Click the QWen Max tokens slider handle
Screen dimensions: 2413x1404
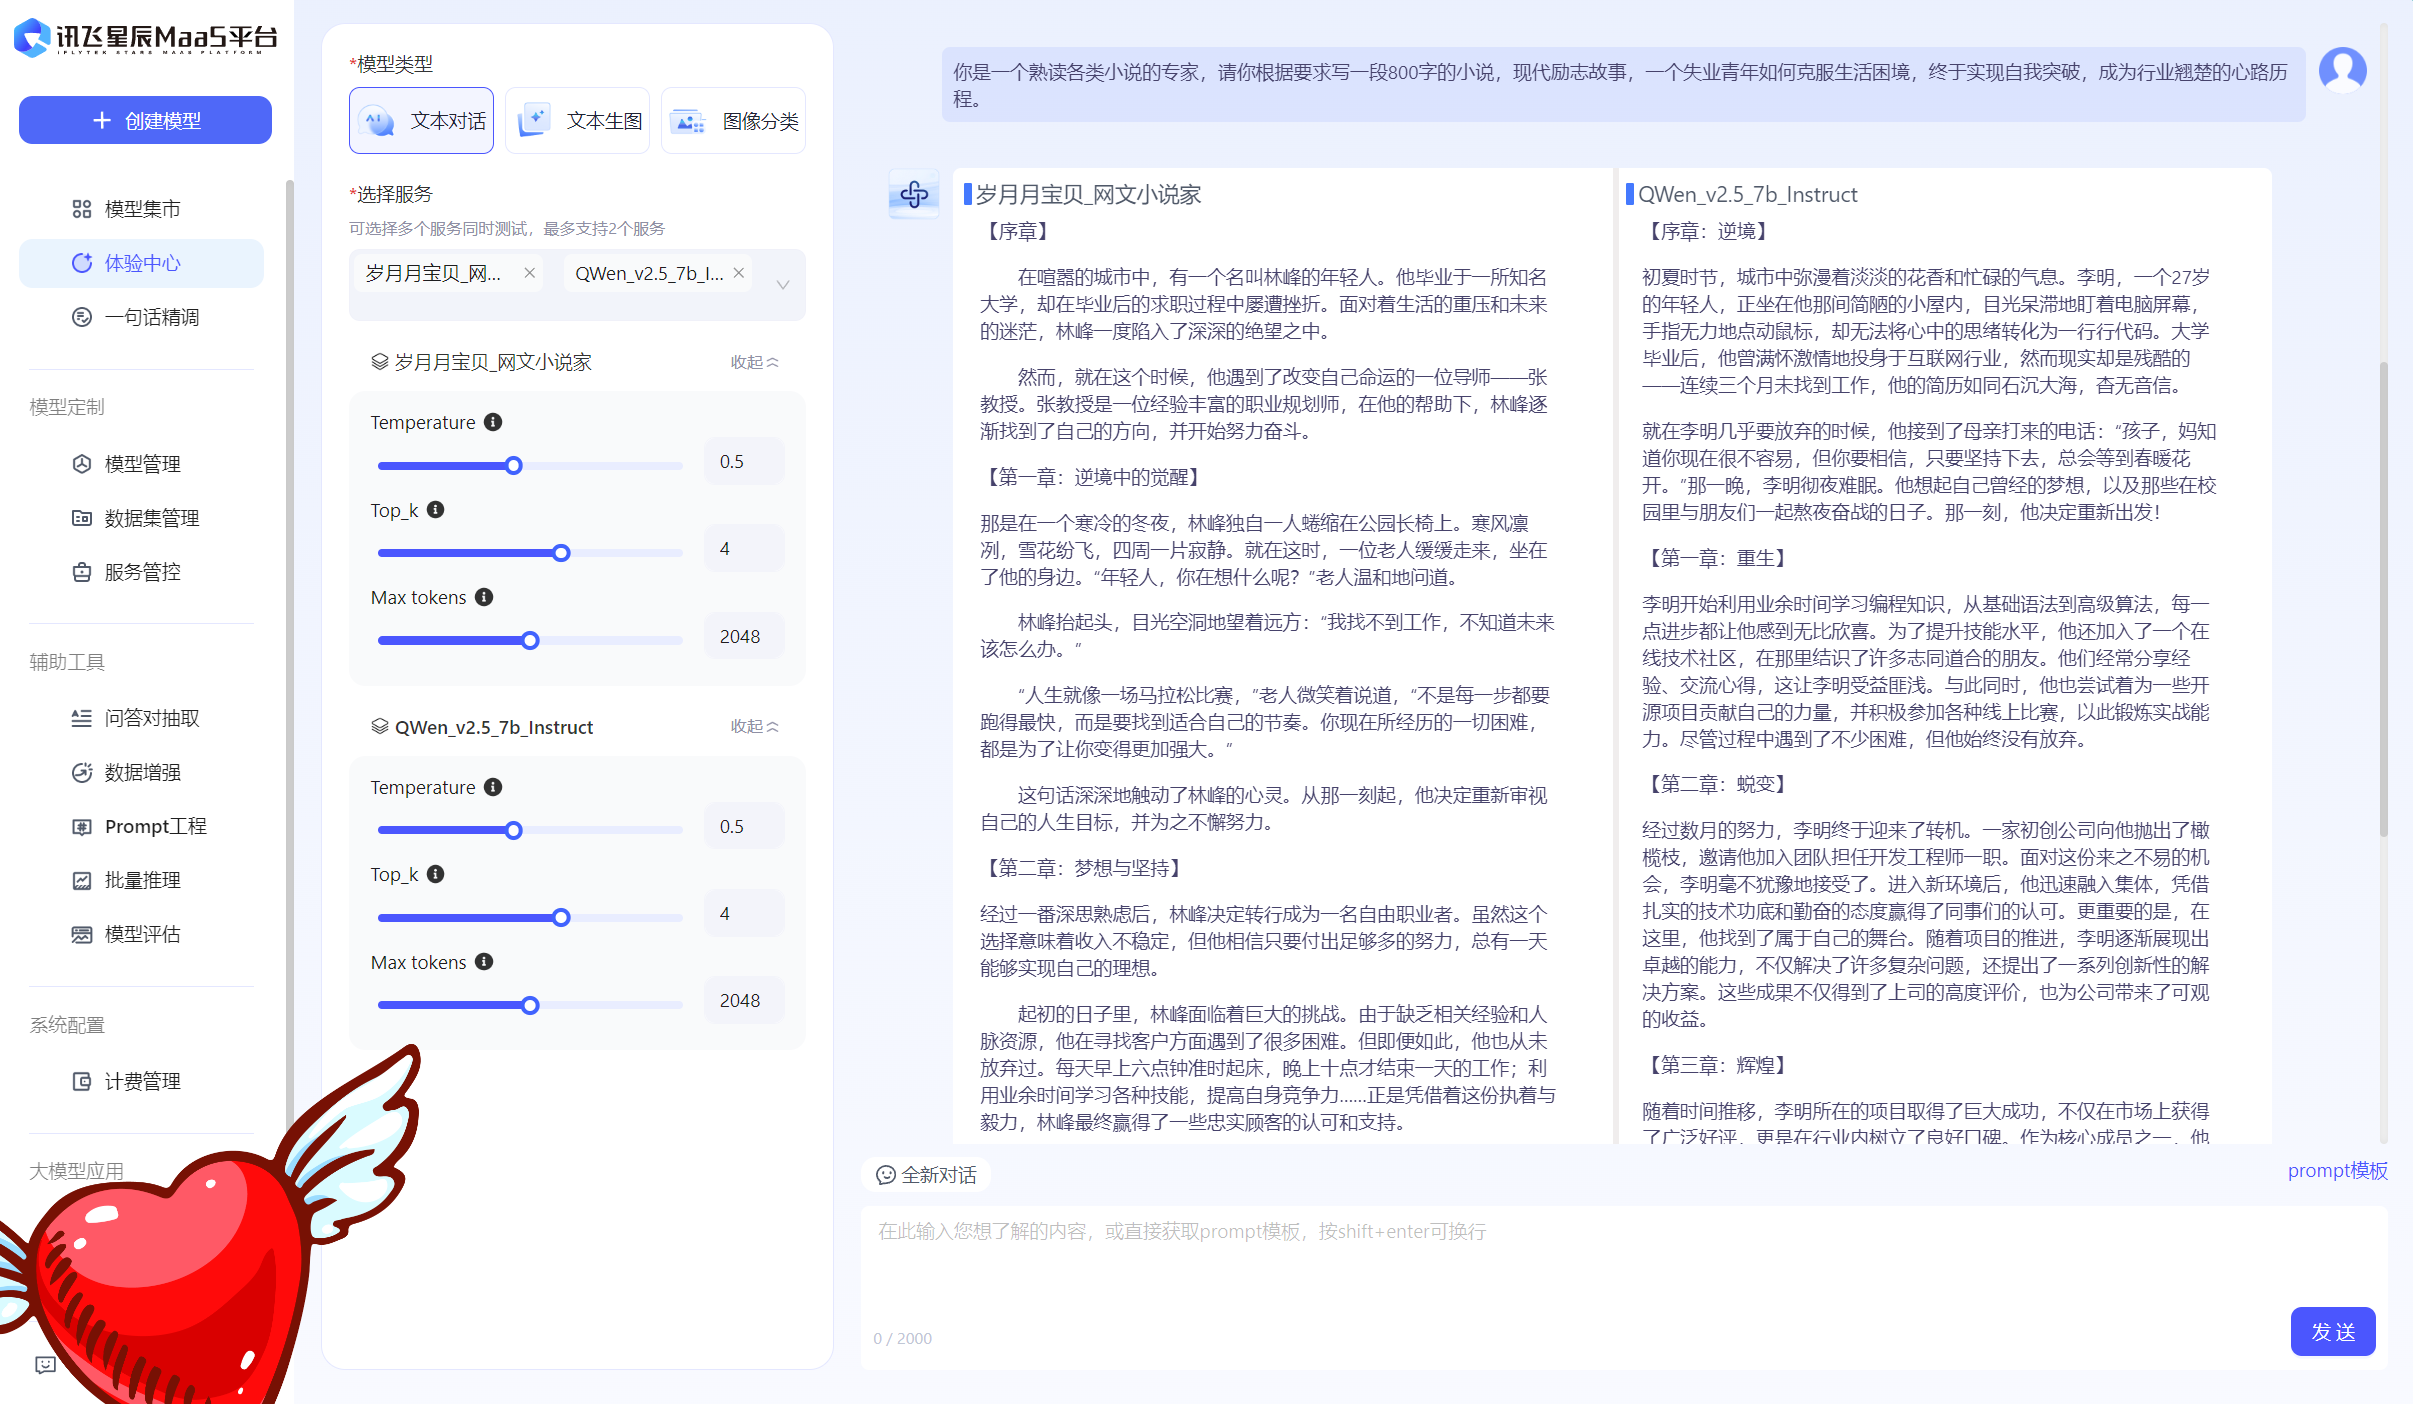[x=531, y=1005]
